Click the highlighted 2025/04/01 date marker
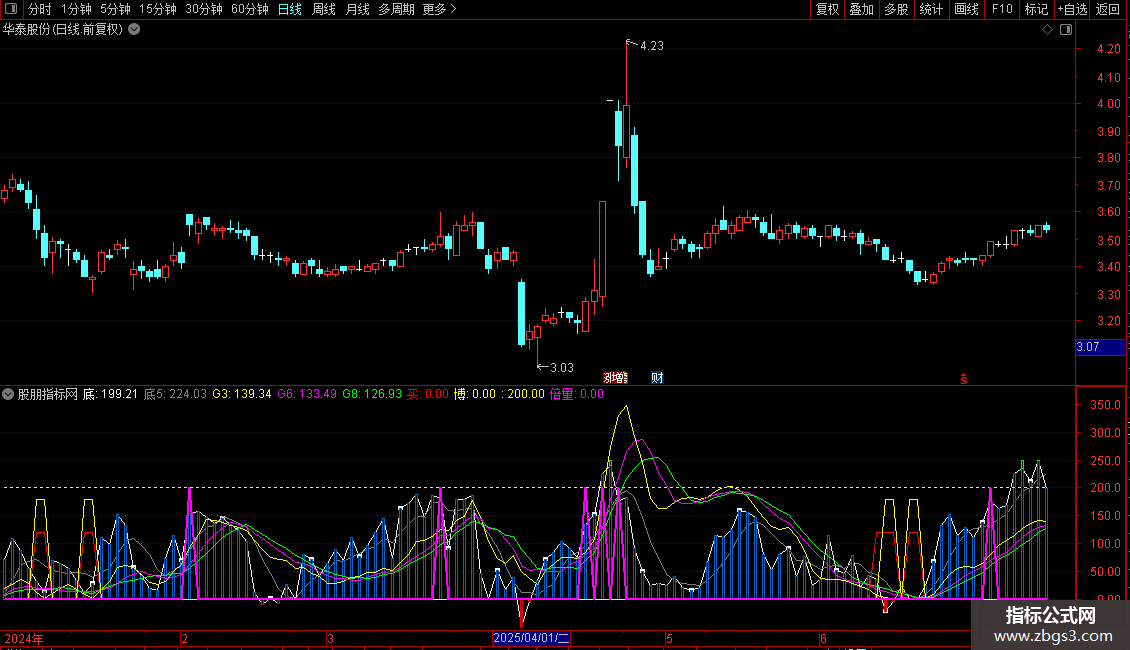The height and width of the screenshot is (650, 1130). pos(531,638)
